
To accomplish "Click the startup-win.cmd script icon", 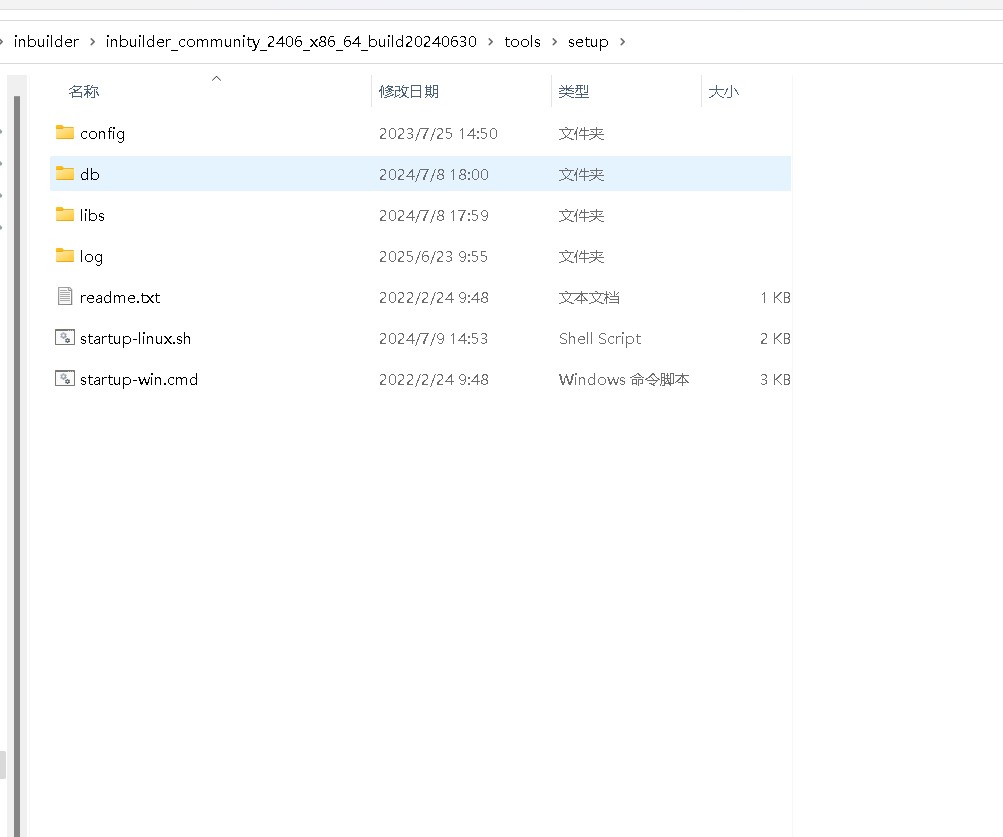I will pyautogui.click(x=62, y=379).
